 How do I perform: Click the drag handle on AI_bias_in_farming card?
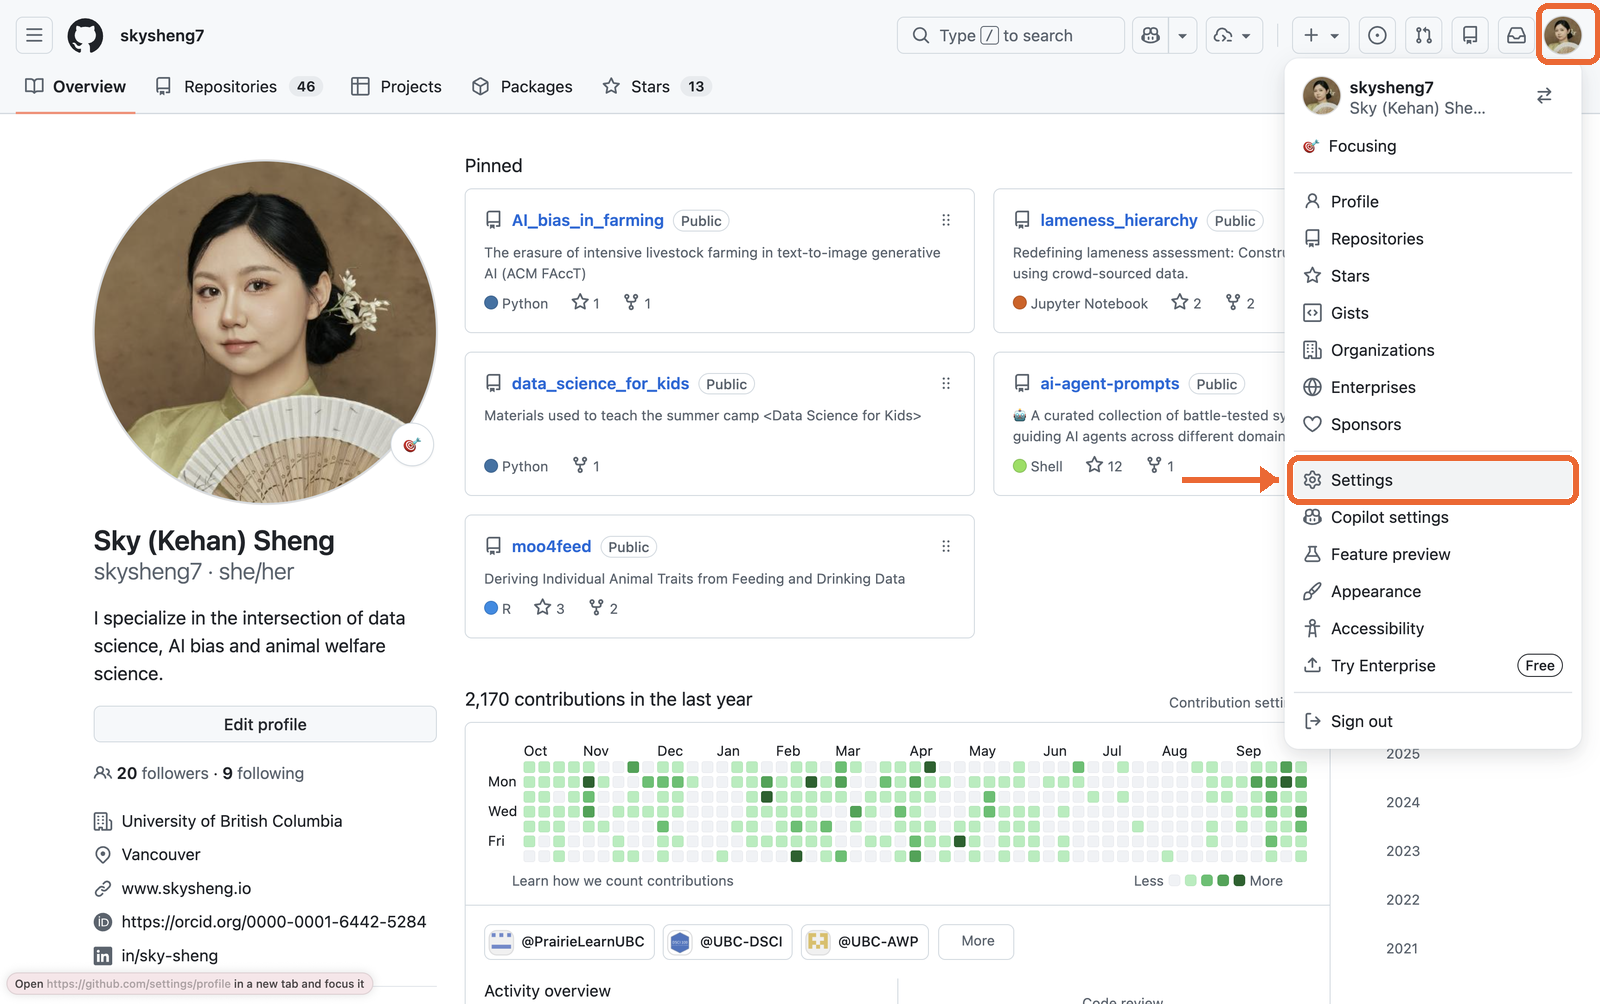(946, 220)
